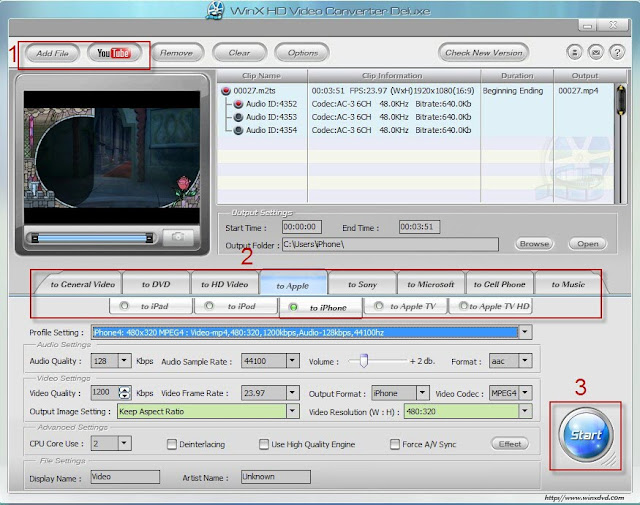The height and width of the screenshot is (505, 640).
Task: Switch to the to HD Video tab
Action: [224, 284]
